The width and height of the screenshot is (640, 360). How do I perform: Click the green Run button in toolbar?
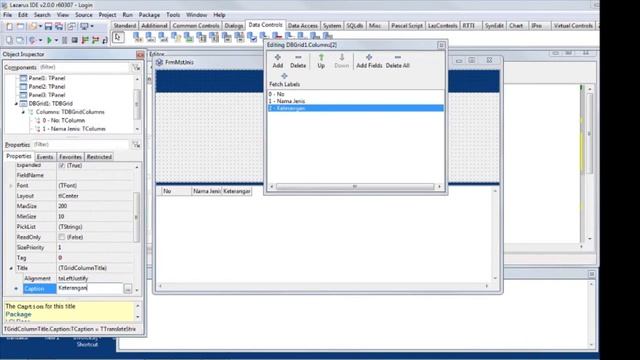pos(49,40)
